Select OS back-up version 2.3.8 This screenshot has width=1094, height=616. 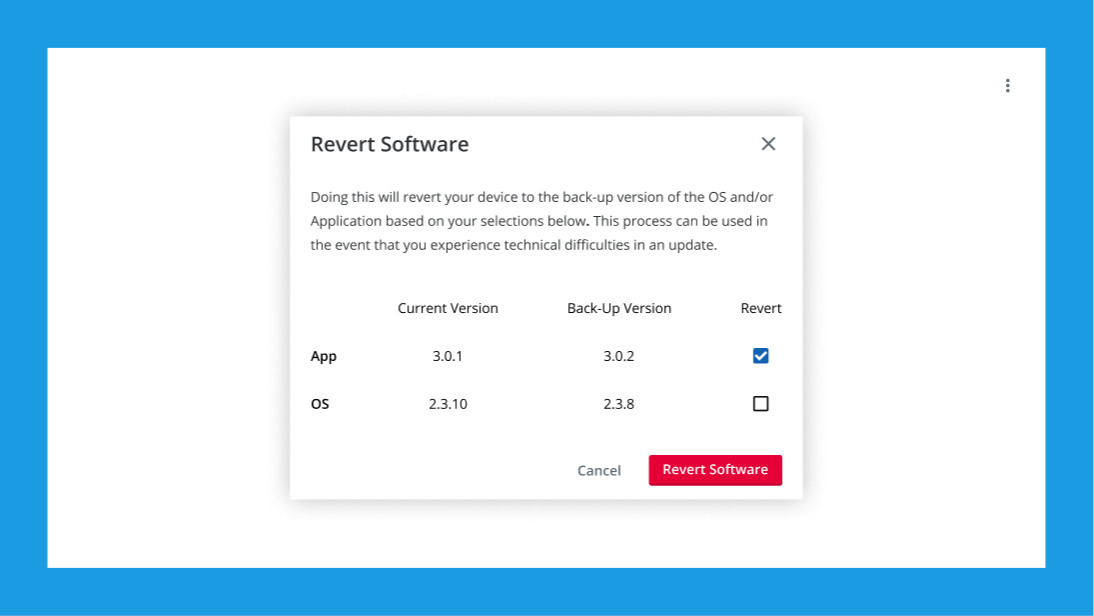pos(619,404)
